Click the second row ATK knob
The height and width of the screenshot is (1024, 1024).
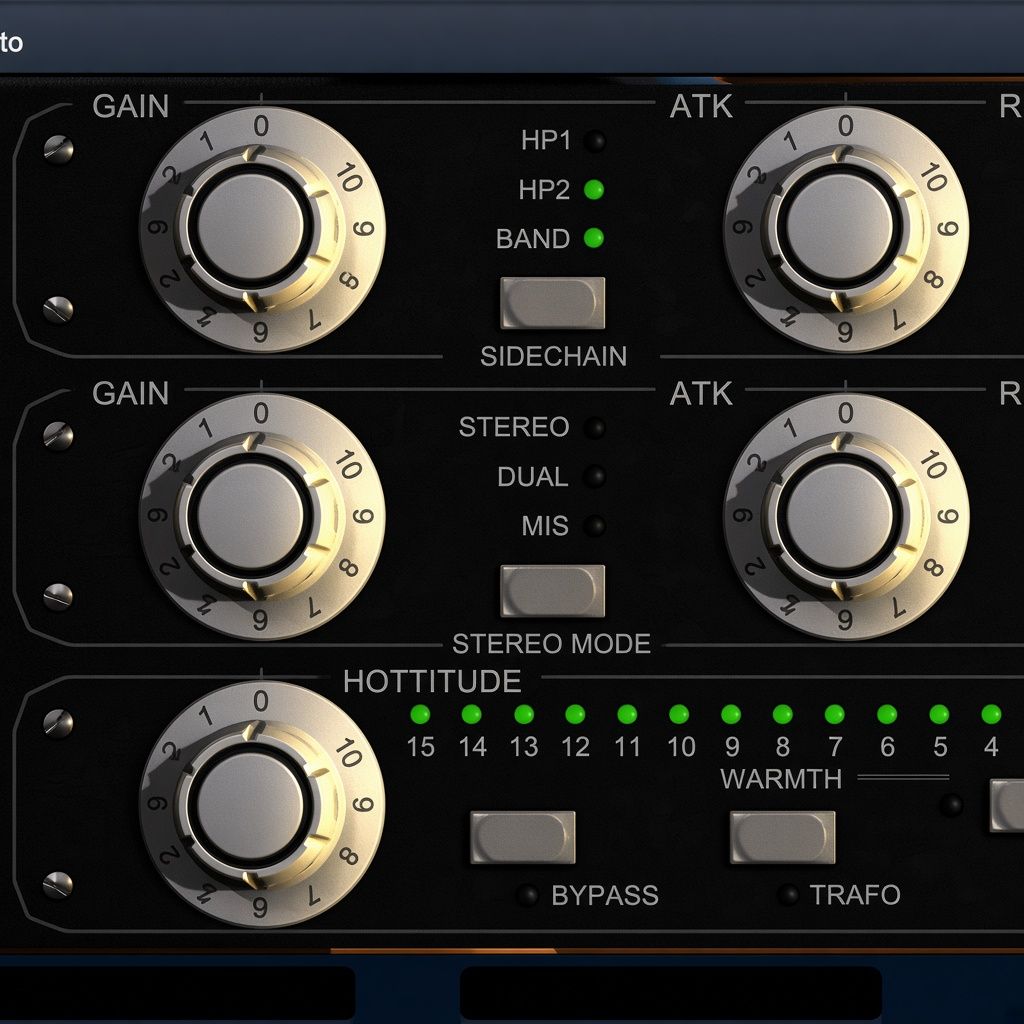(x=846, y=517)
